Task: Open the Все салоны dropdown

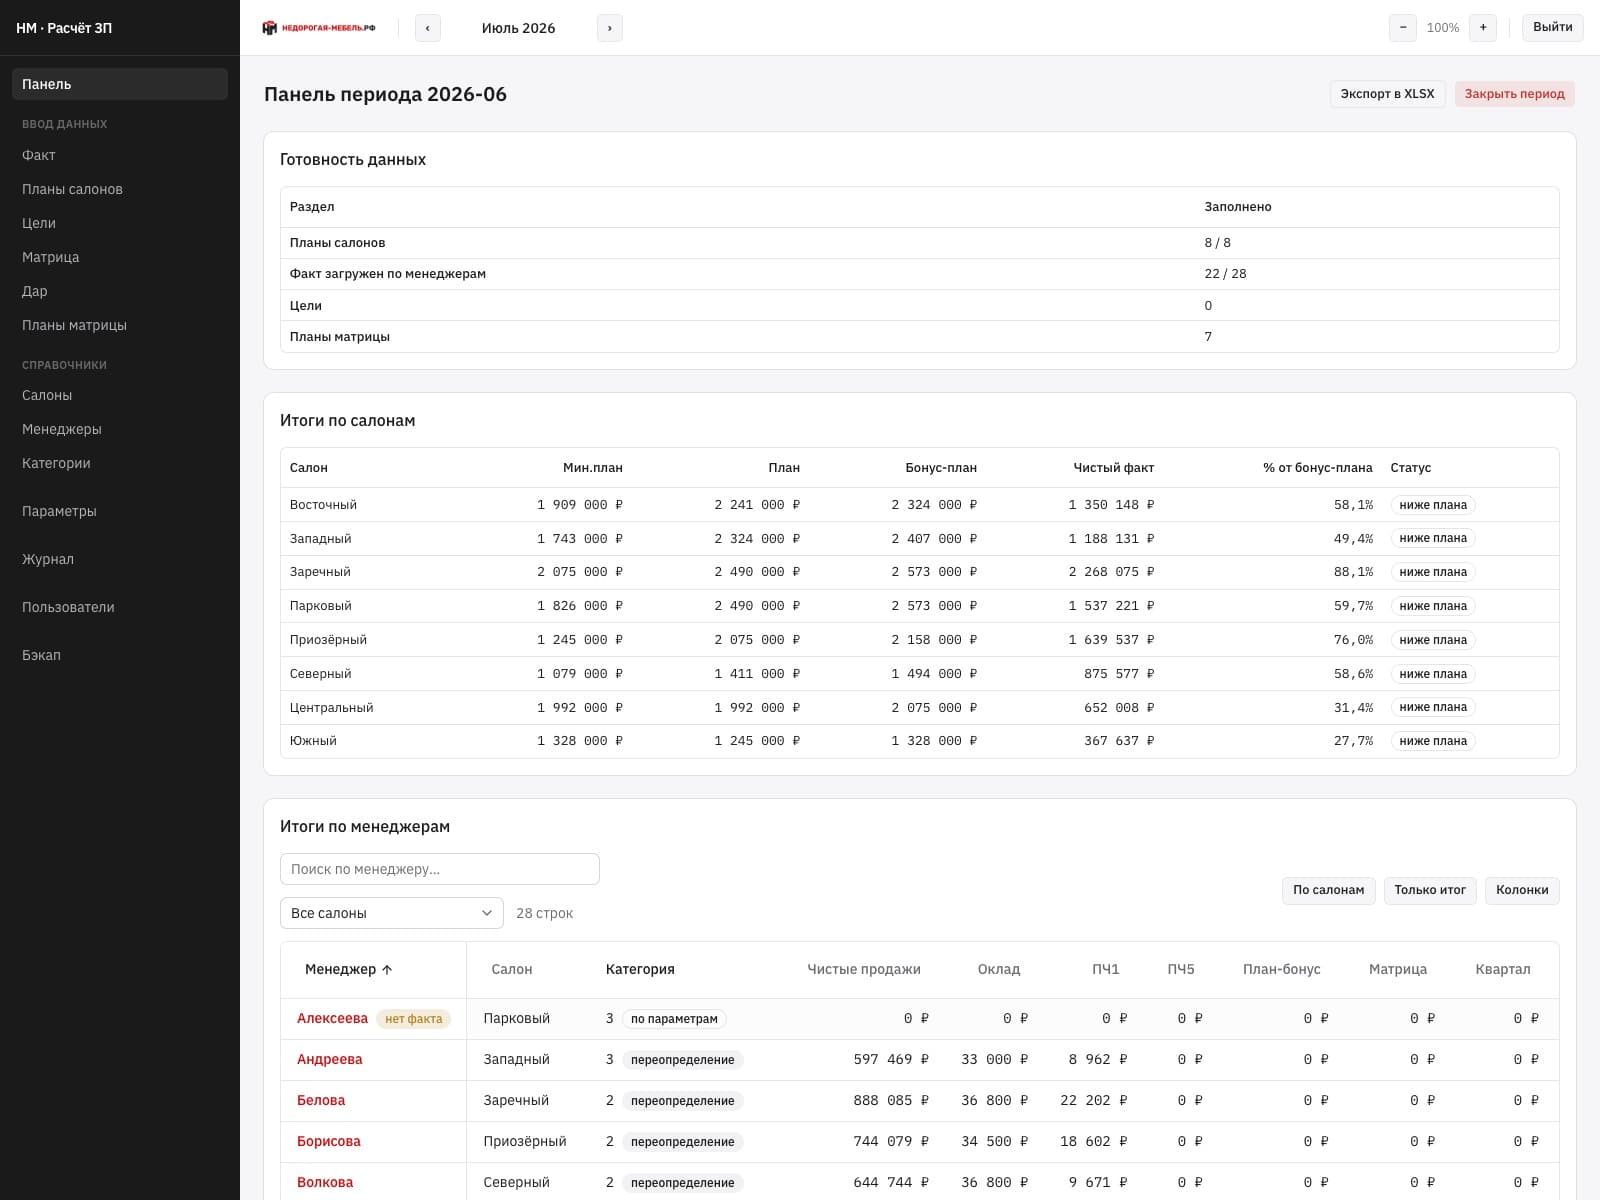Action: (392, 913)
